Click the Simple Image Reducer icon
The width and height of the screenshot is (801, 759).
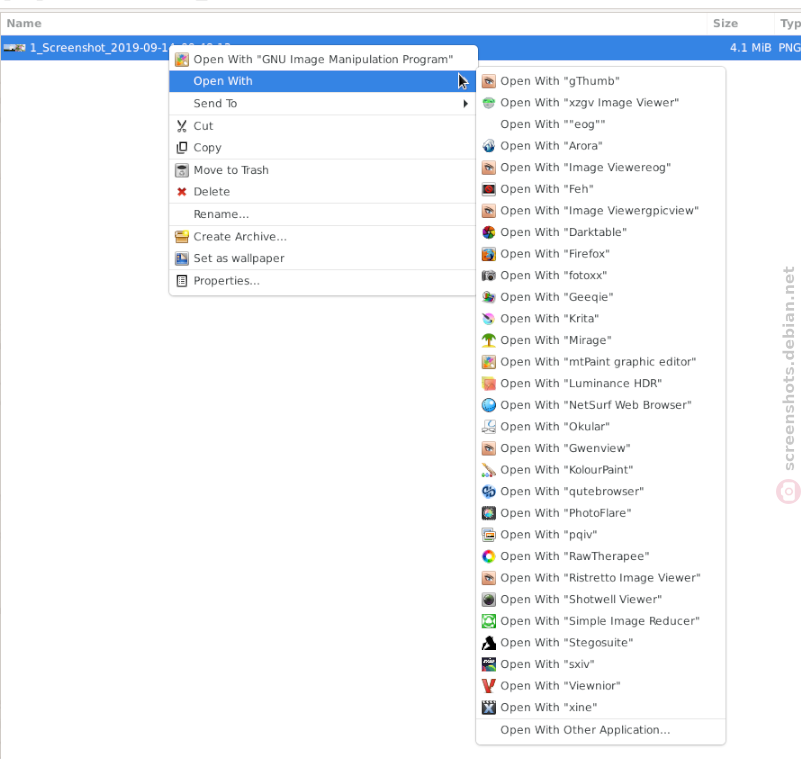[x=488, y=621]
